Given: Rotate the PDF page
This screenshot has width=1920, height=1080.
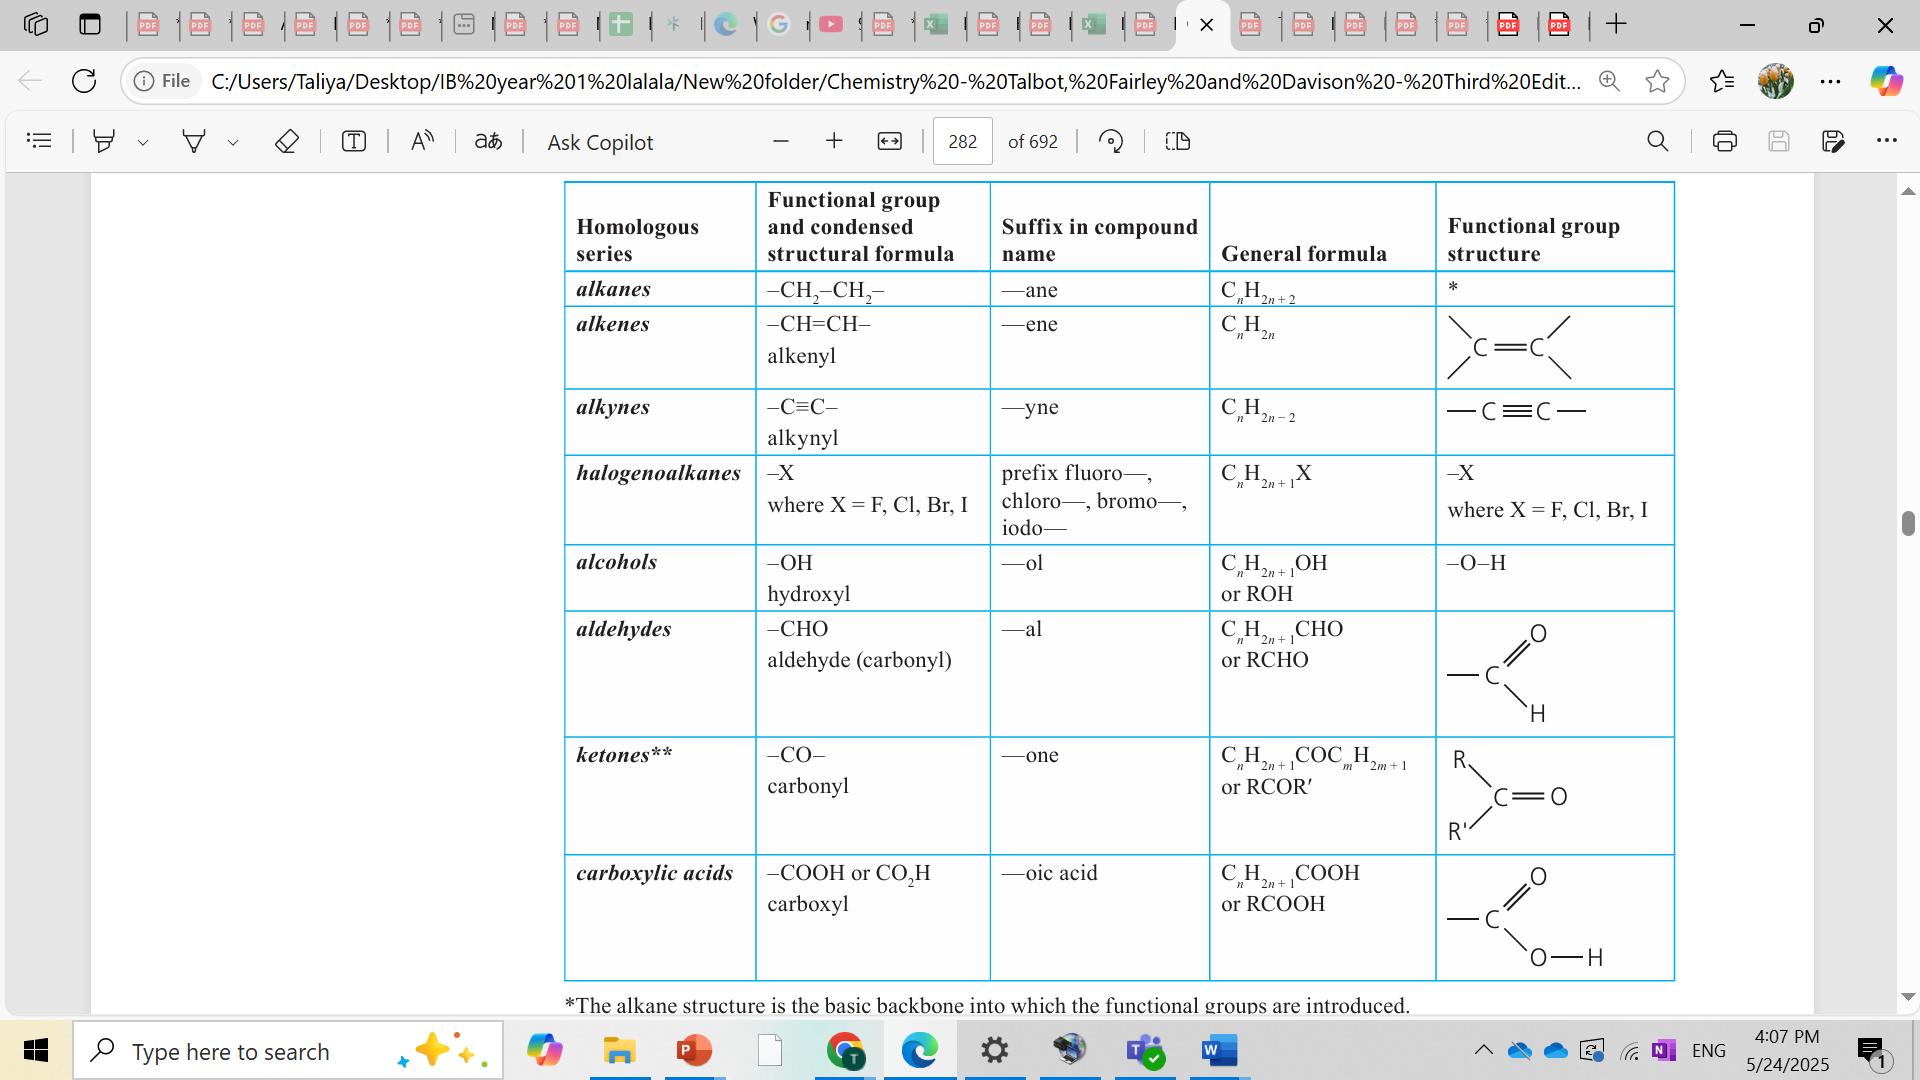Looking at the screenshot, I should coord(1111,141).
